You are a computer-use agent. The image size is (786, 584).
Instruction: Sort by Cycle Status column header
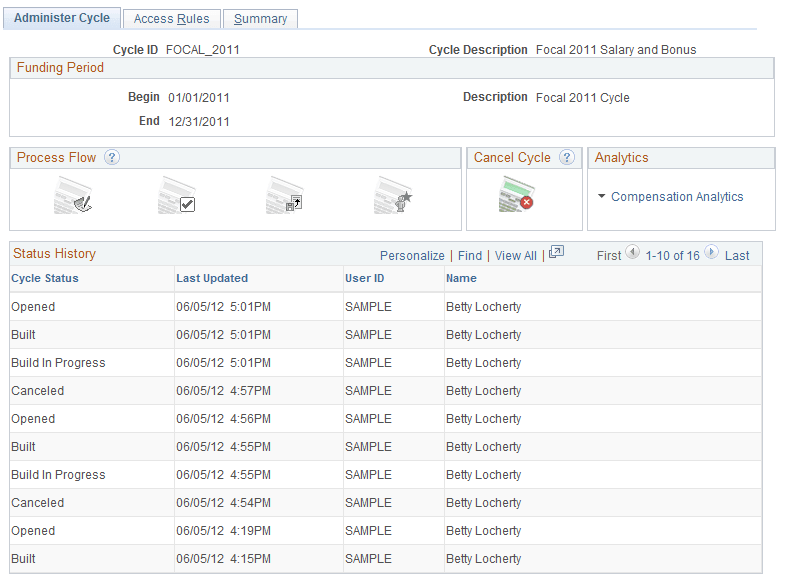click(45, 278)
